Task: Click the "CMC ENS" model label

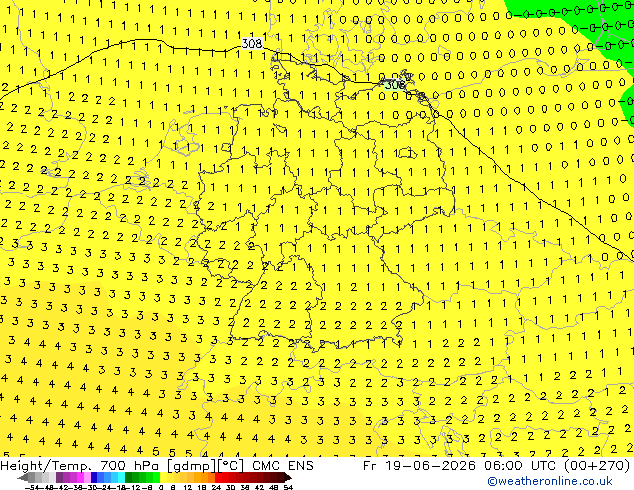Action: (283, 466)
